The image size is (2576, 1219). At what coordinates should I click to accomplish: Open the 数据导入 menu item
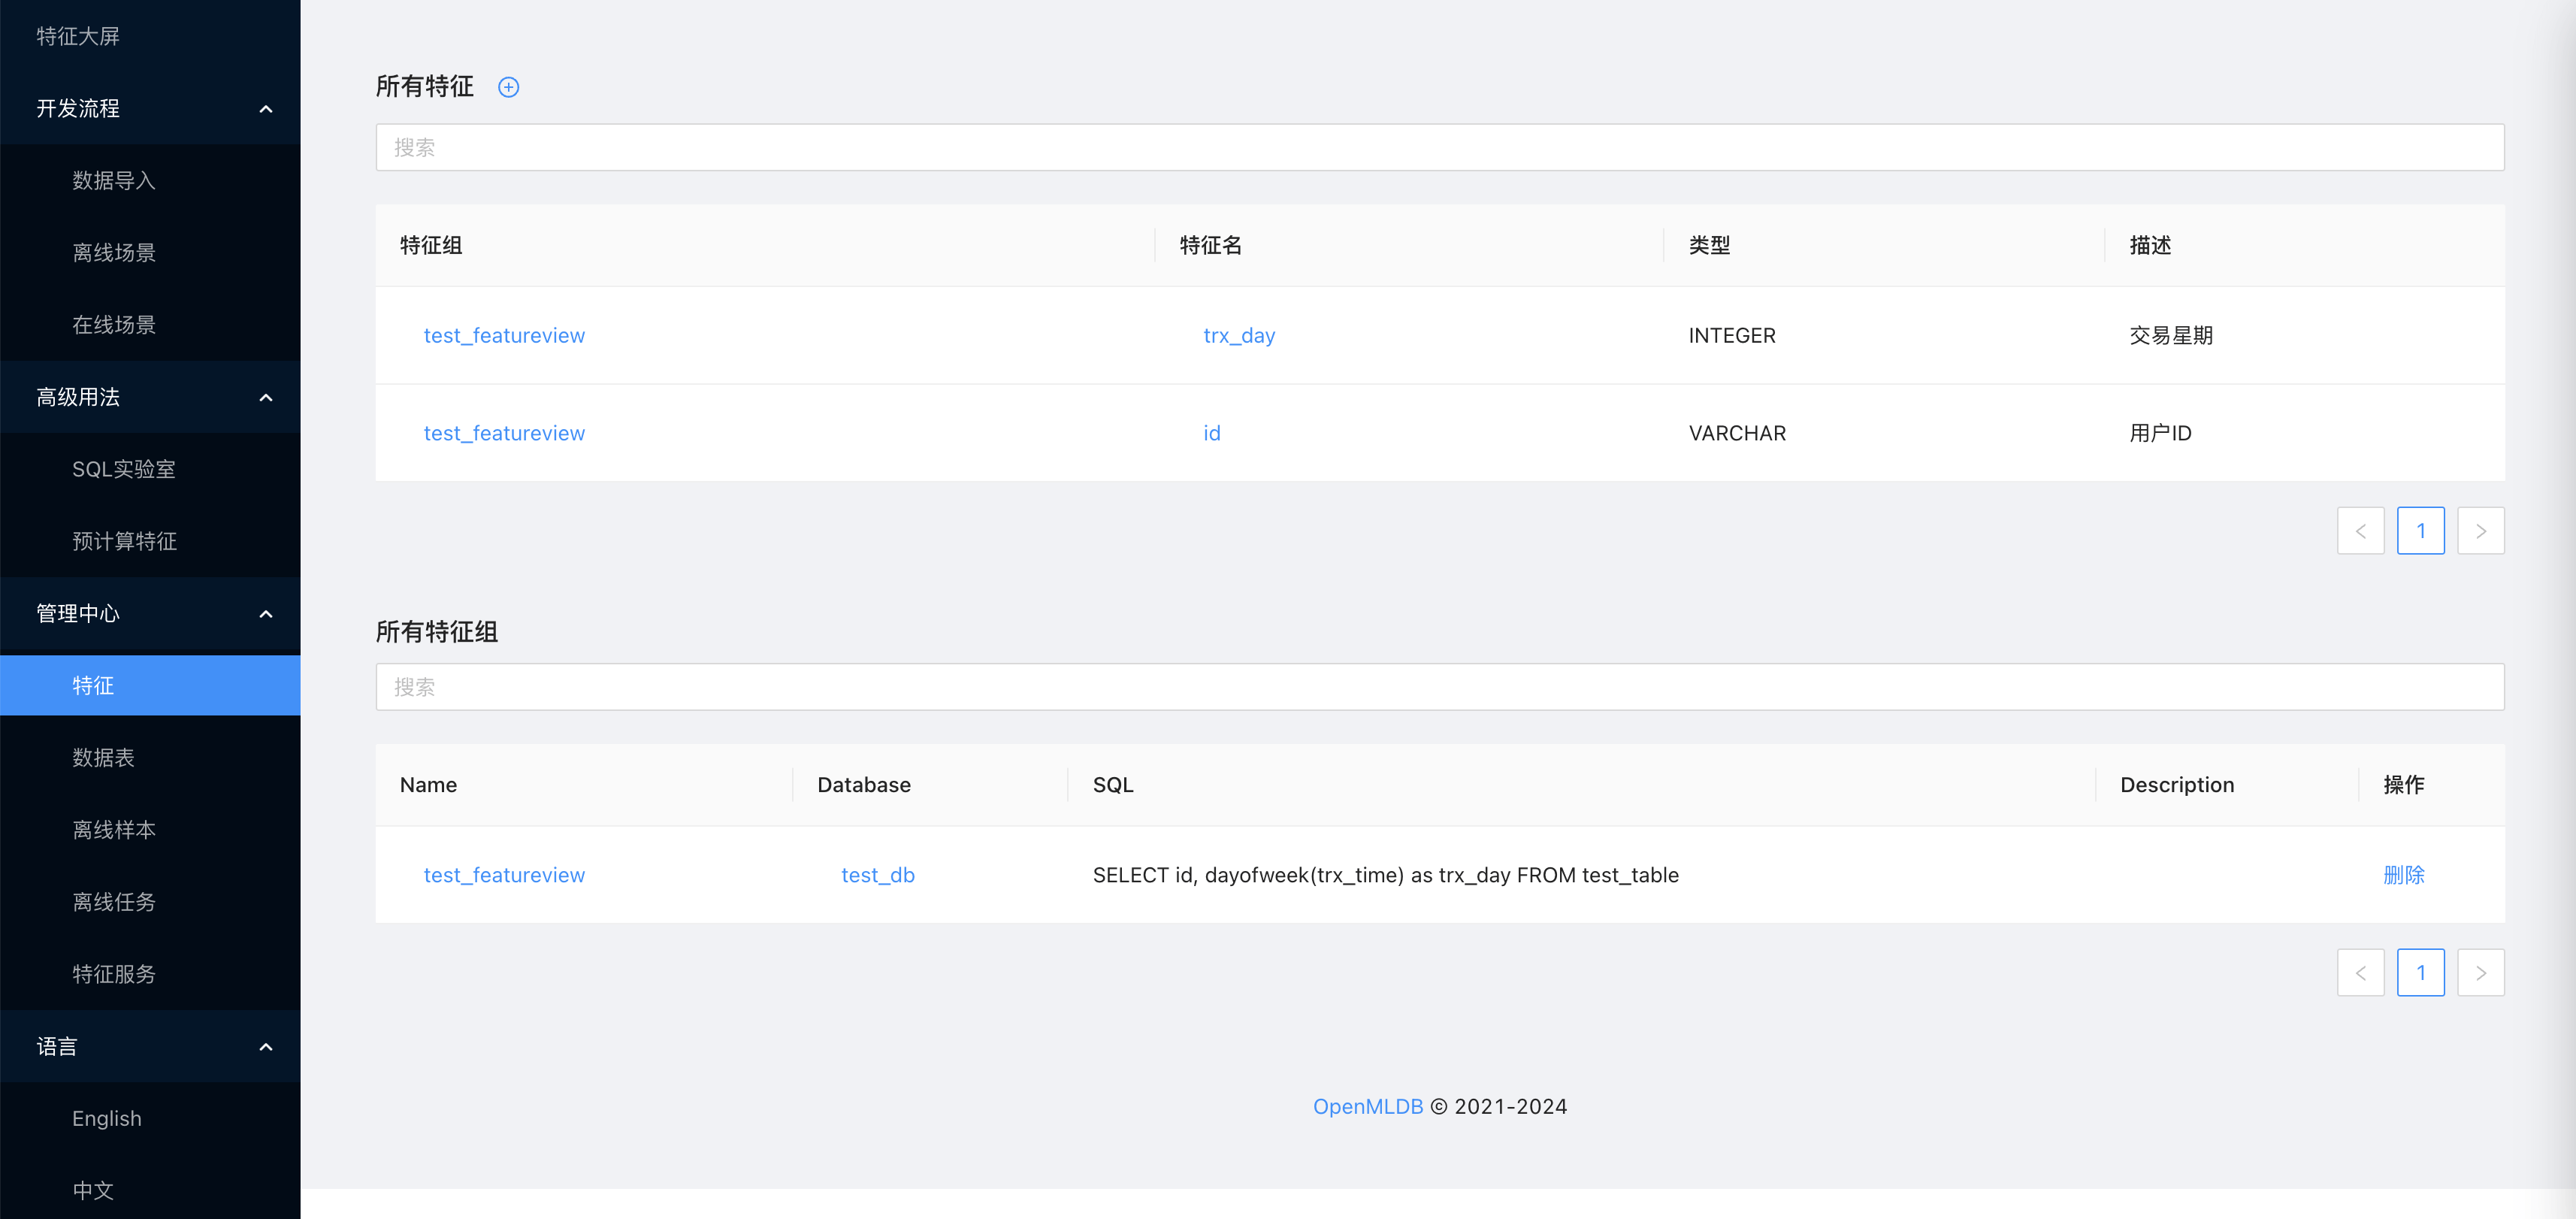click(114, 180)
